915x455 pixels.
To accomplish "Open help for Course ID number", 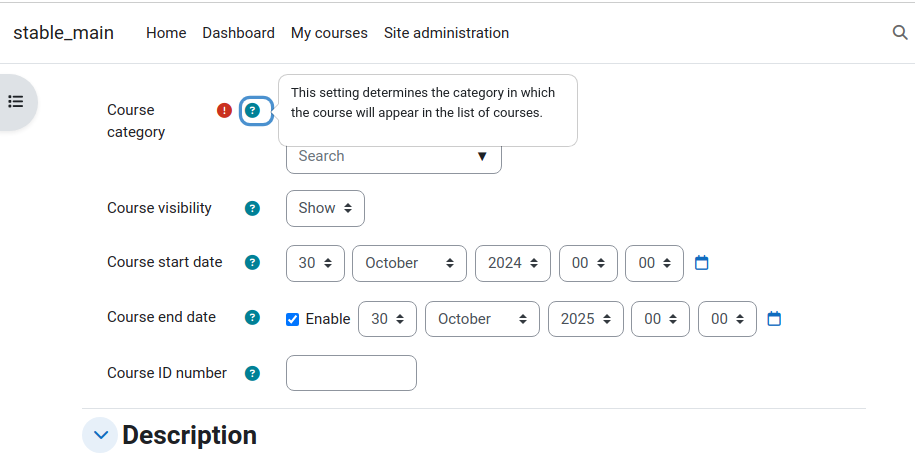I will point(252,373).
